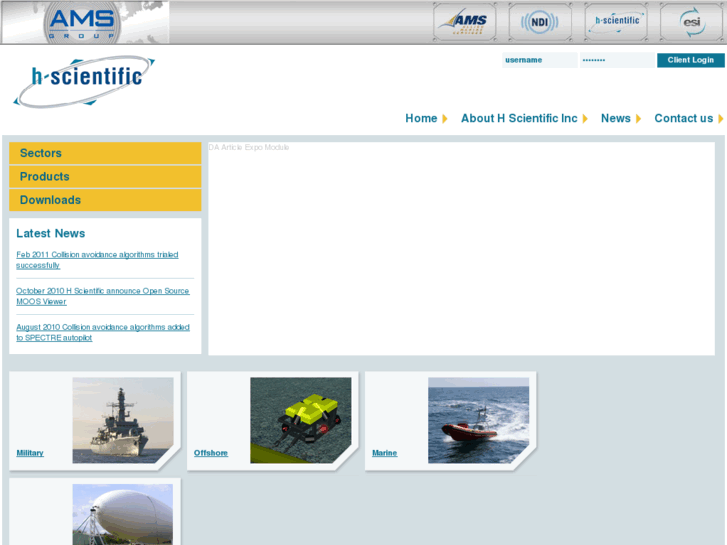Open the Downloads sidebar menu
The height and width of the screenshot is (545, 727).
click(105, 200)
